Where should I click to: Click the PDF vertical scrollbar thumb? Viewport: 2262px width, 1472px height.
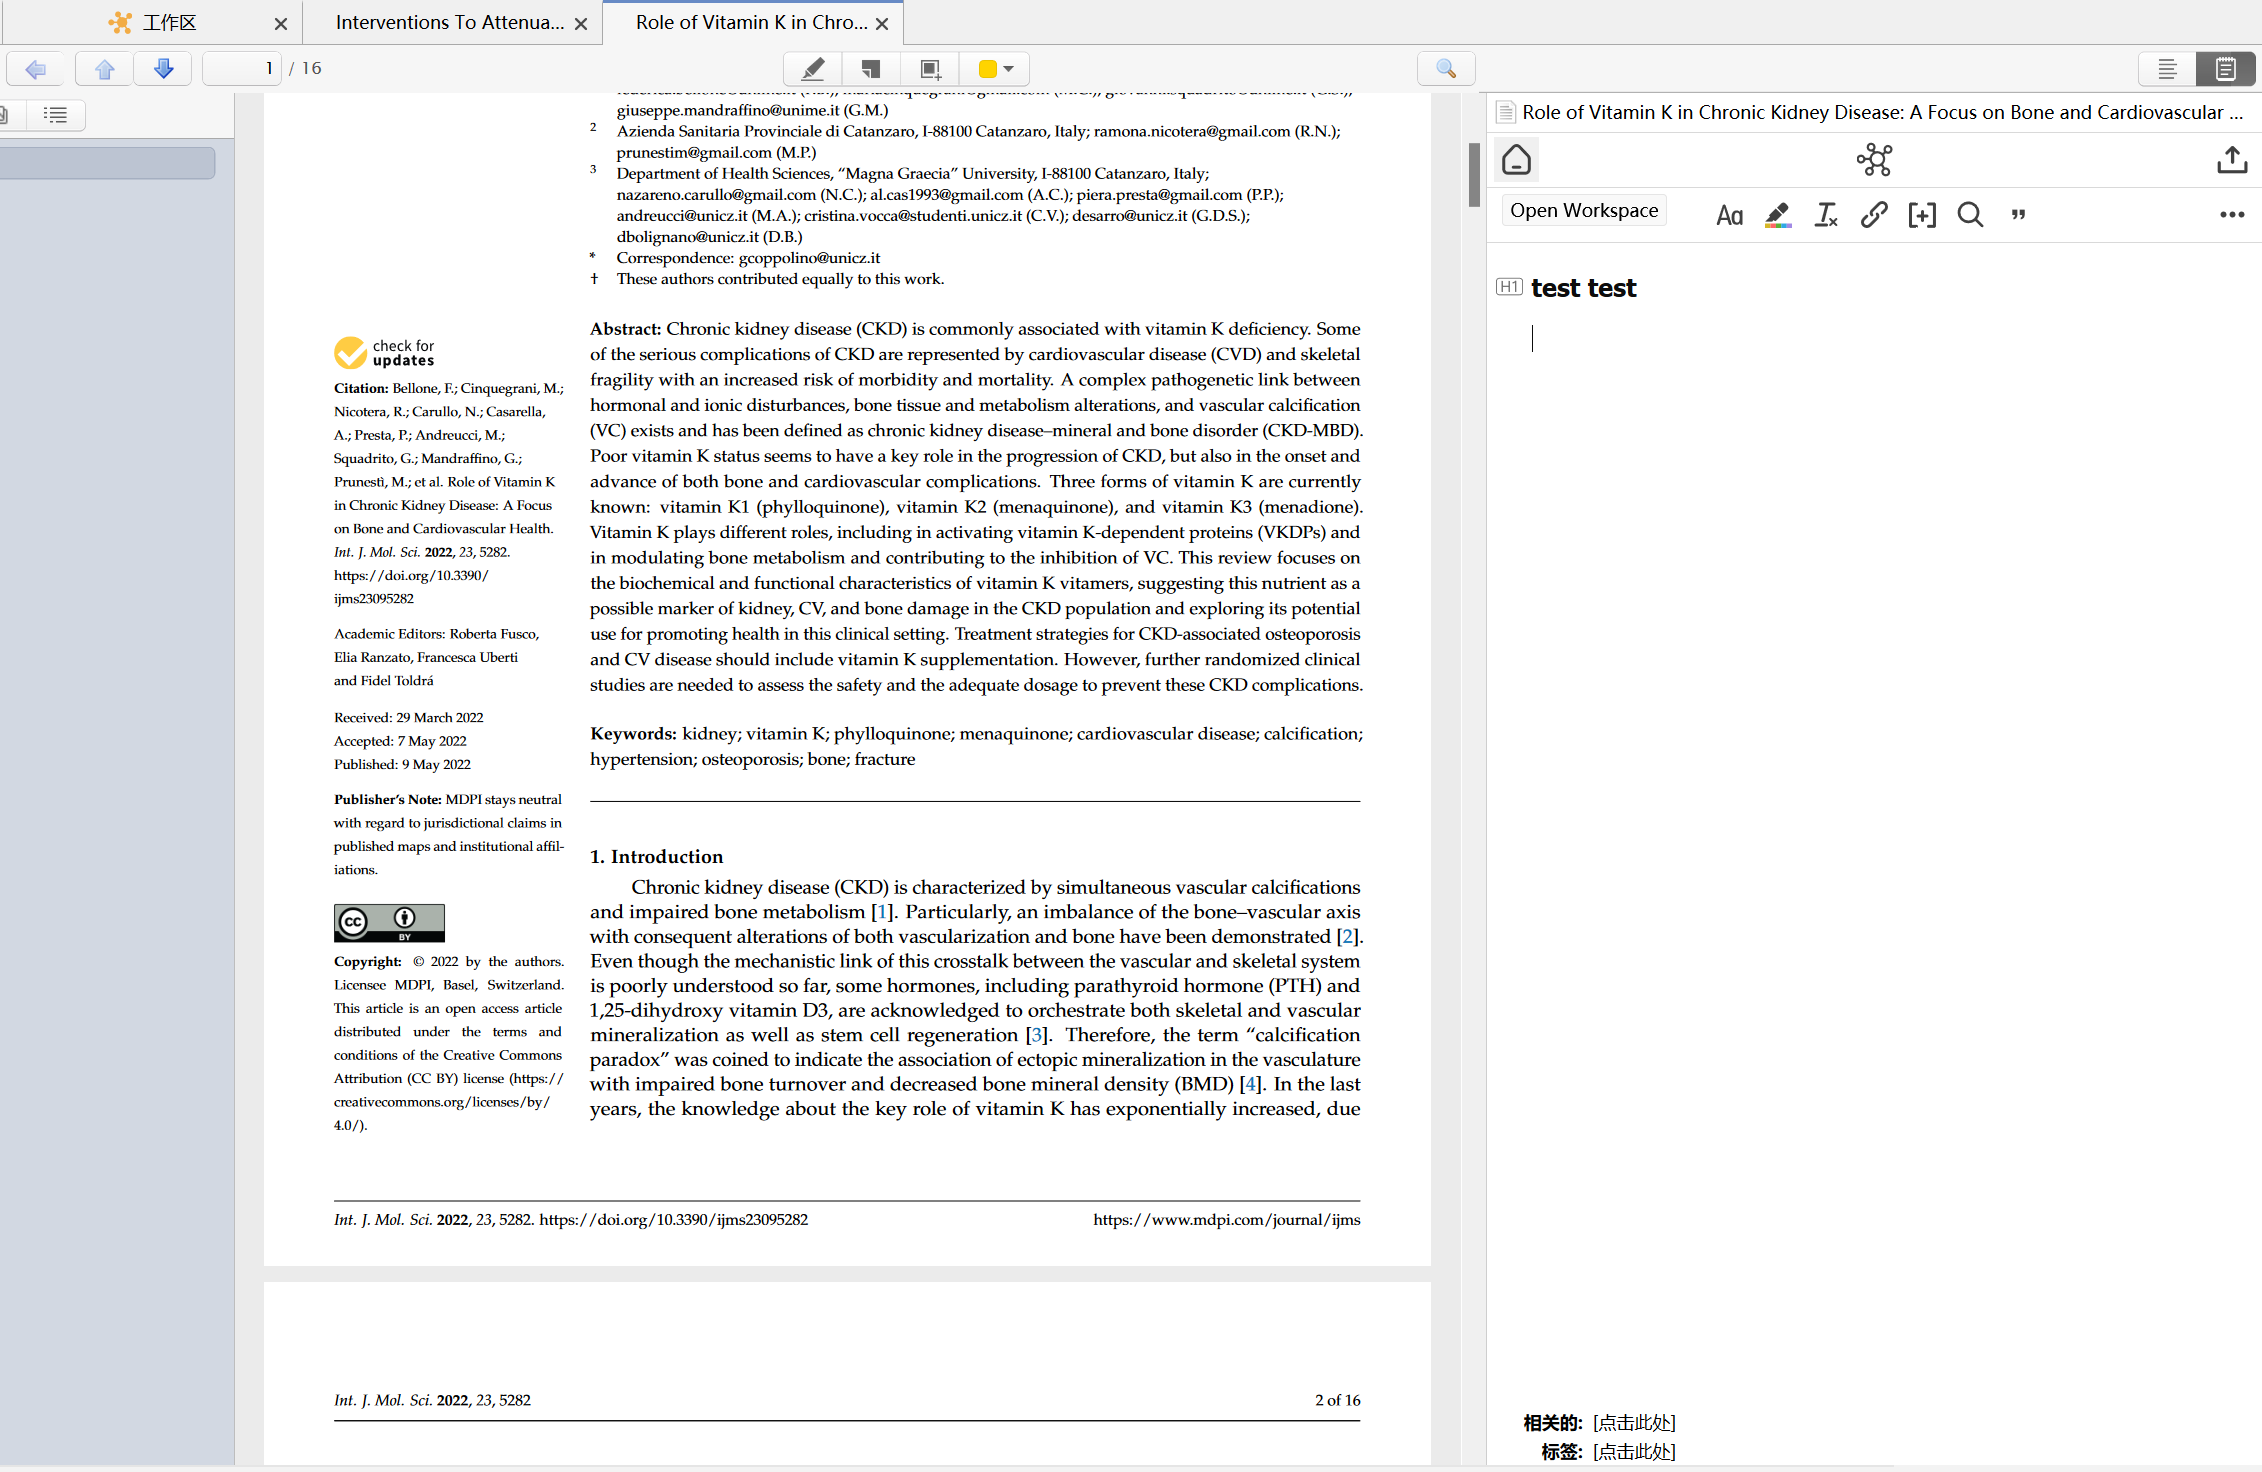click(1473, 175)
